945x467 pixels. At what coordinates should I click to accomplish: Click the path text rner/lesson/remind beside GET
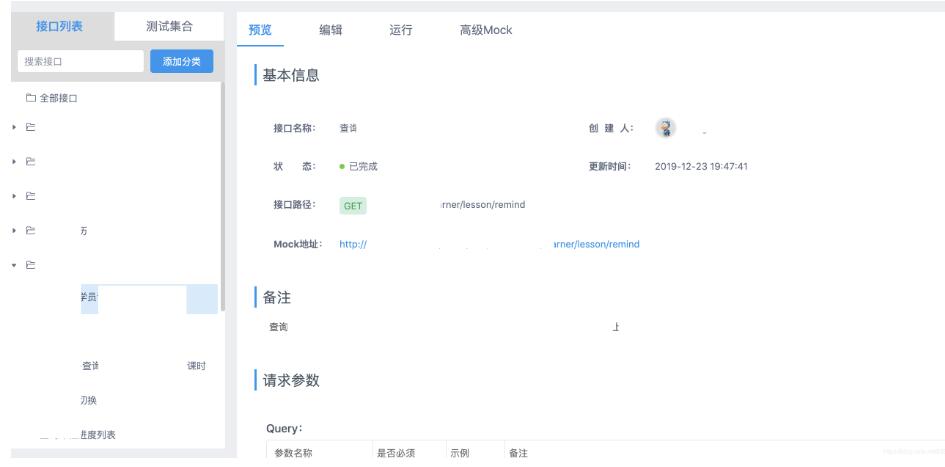click(x=483, y=205)
